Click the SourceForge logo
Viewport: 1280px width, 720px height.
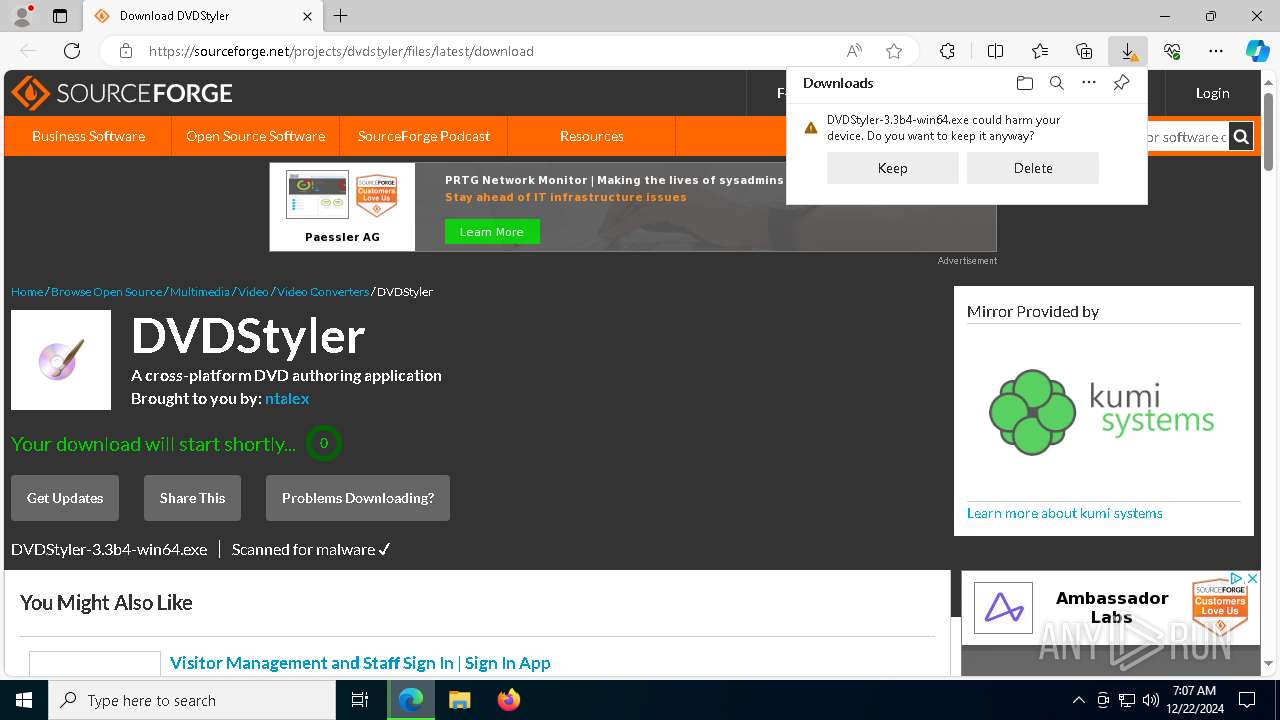122,93
